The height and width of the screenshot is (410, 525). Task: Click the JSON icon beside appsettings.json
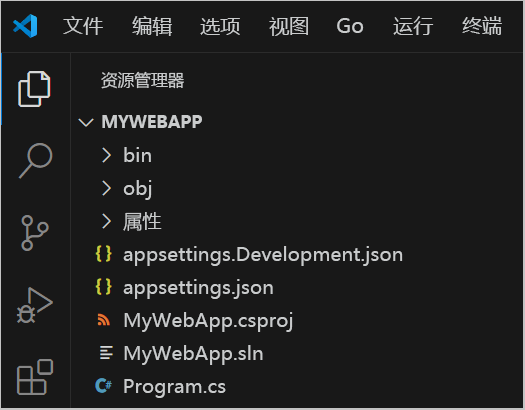103,287
